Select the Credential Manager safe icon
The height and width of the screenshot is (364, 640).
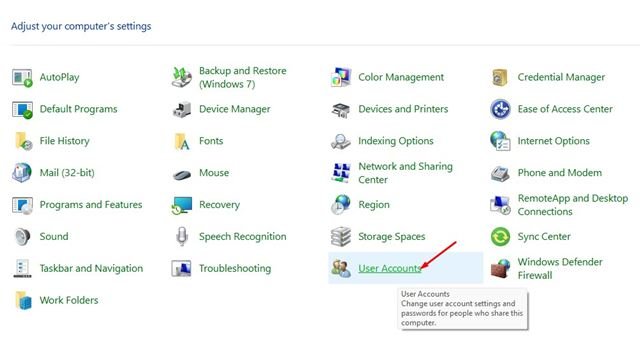click(500, 78)
